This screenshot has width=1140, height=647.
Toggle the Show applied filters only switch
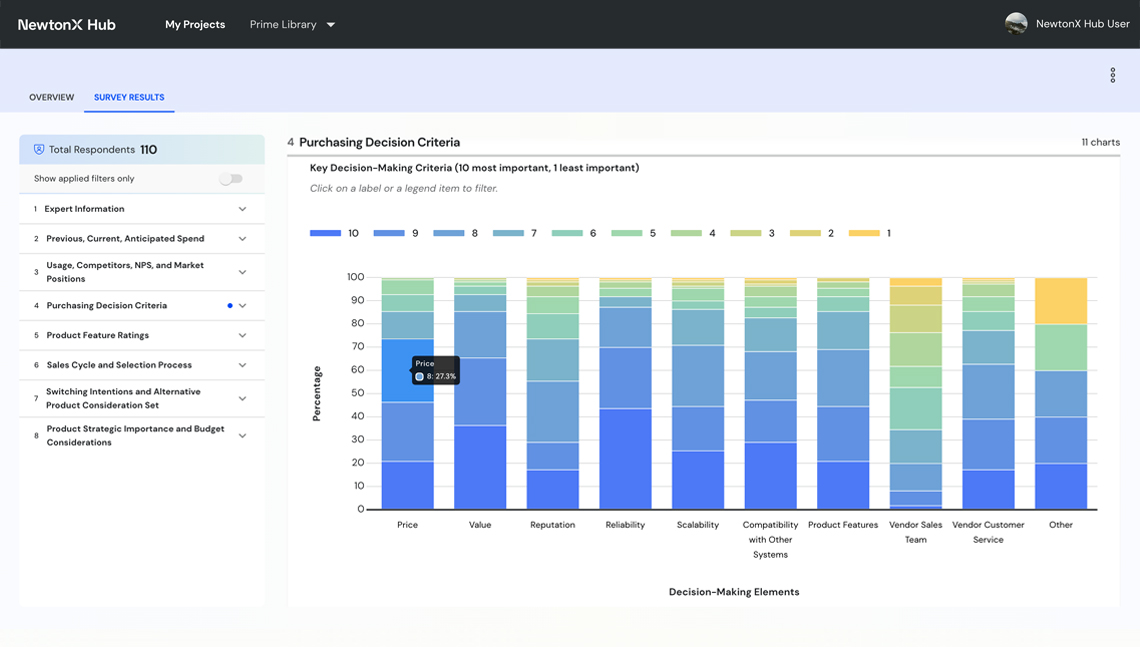pos(231,179)
